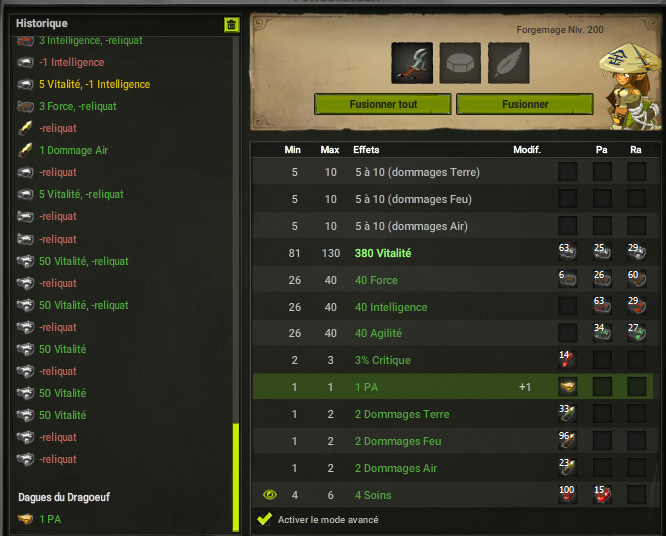
Task: Click the Effets column header
Action: pos(366,150)
